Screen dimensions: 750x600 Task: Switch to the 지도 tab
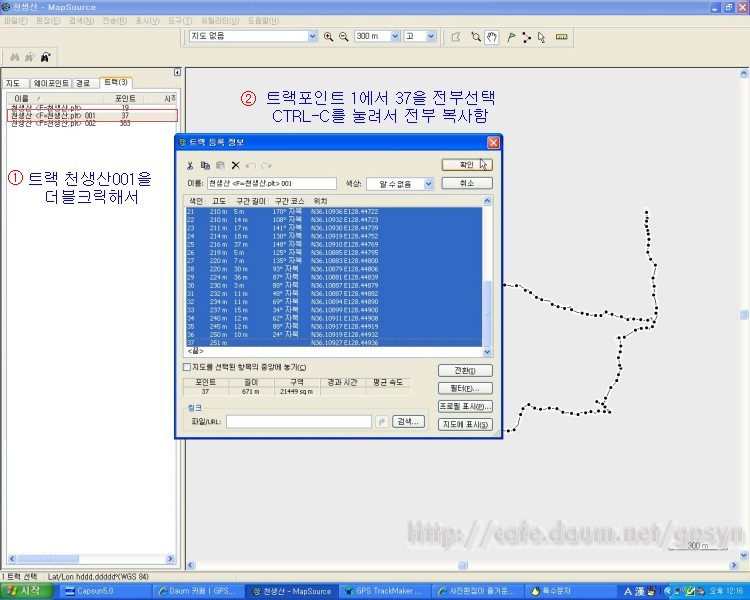pos(13,83)
